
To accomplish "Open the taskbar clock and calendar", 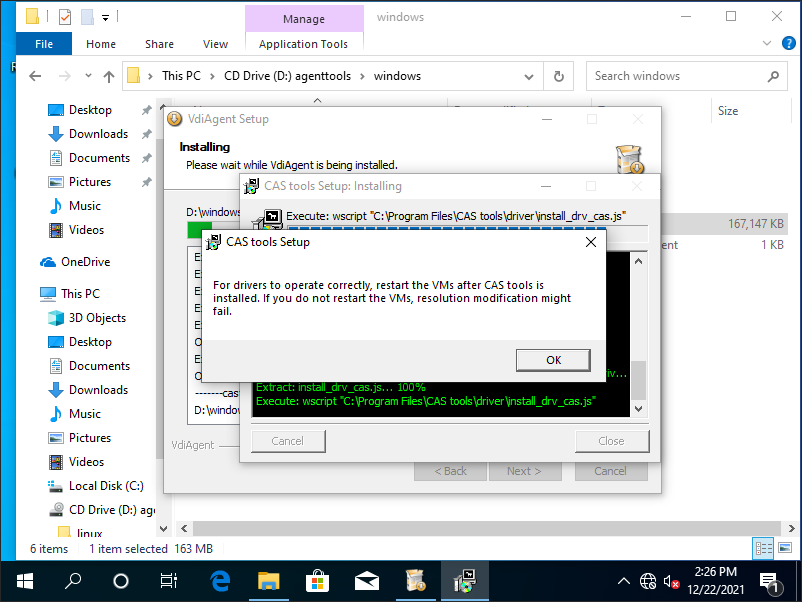I will tap(716, 581).
